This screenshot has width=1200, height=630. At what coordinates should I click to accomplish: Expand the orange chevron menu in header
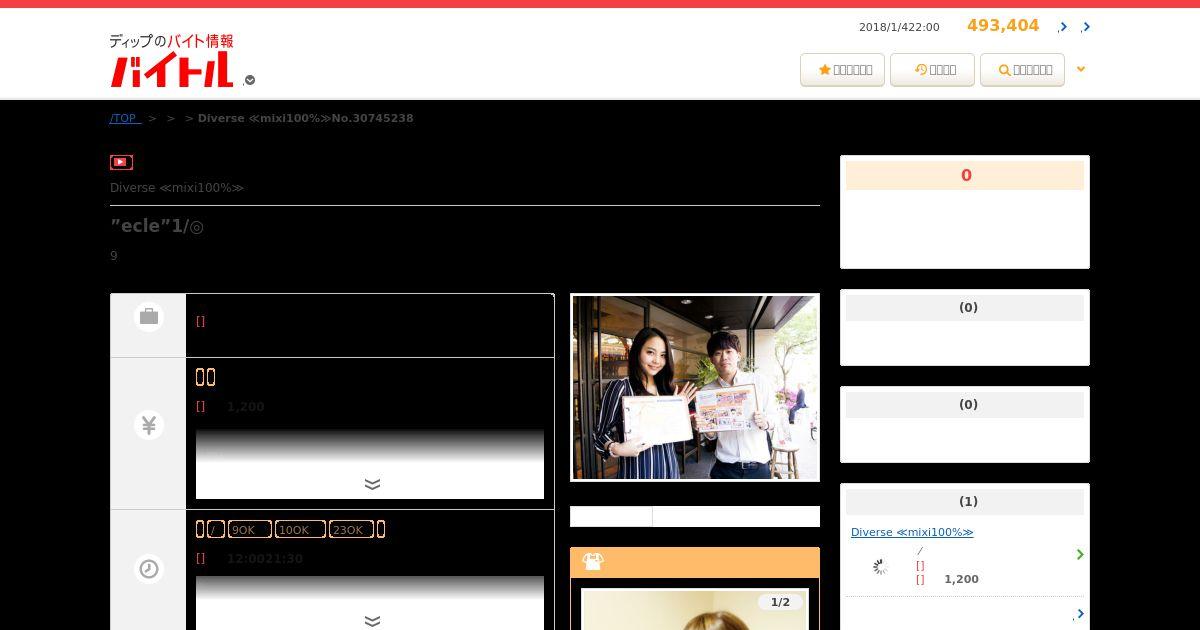coord(1080,69)
